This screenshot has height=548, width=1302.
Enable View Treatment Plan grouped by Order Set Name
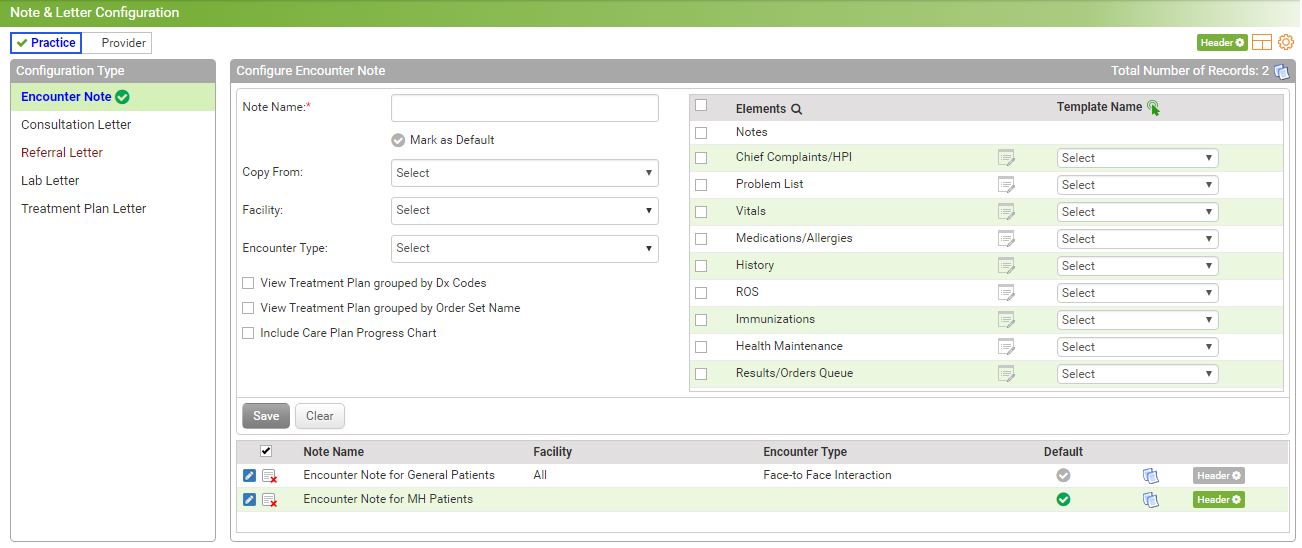point(248,308)
